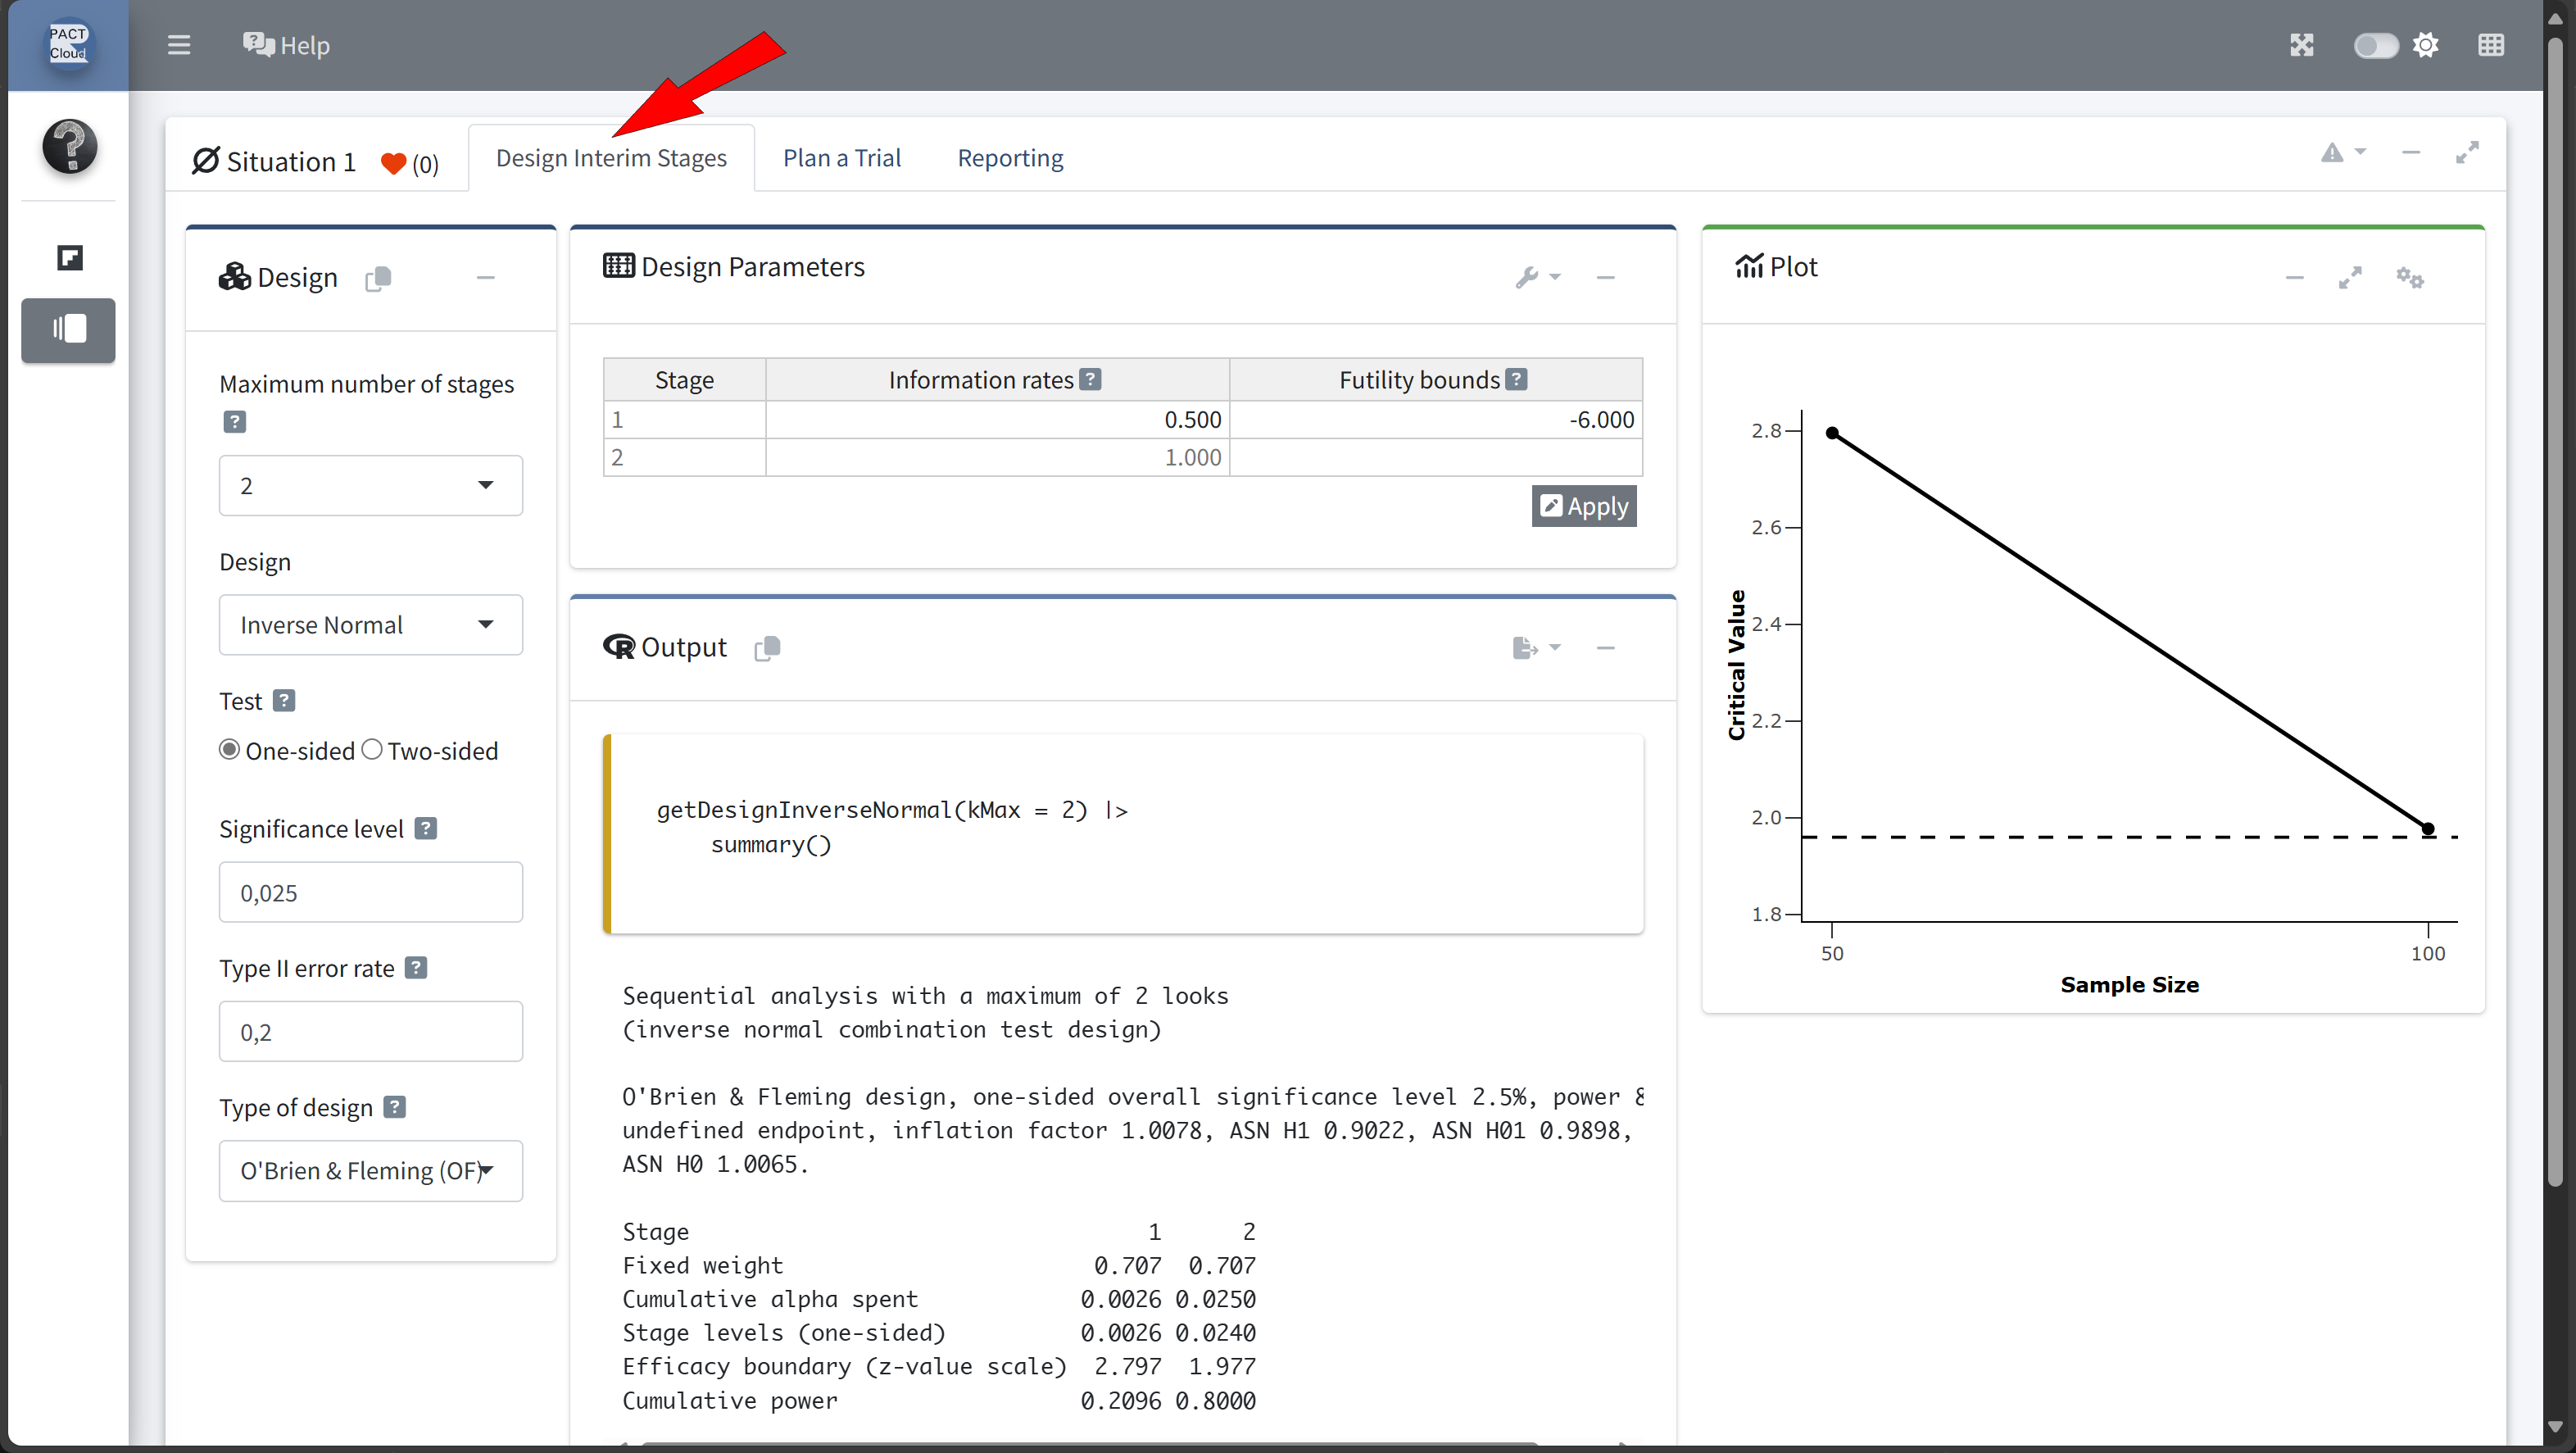Select One-sided test radio button

(230, 750)
